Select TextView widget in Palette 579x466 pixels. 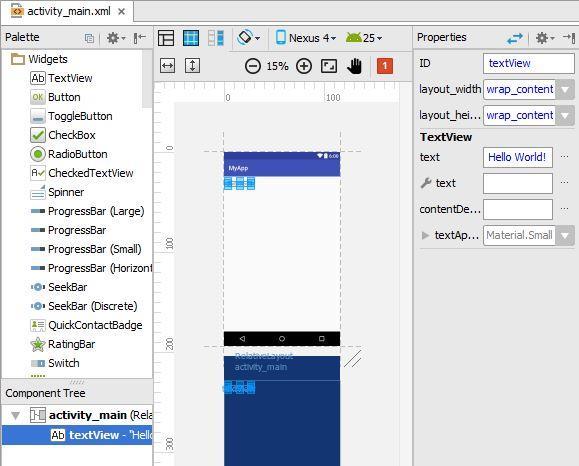click(61, 78)
